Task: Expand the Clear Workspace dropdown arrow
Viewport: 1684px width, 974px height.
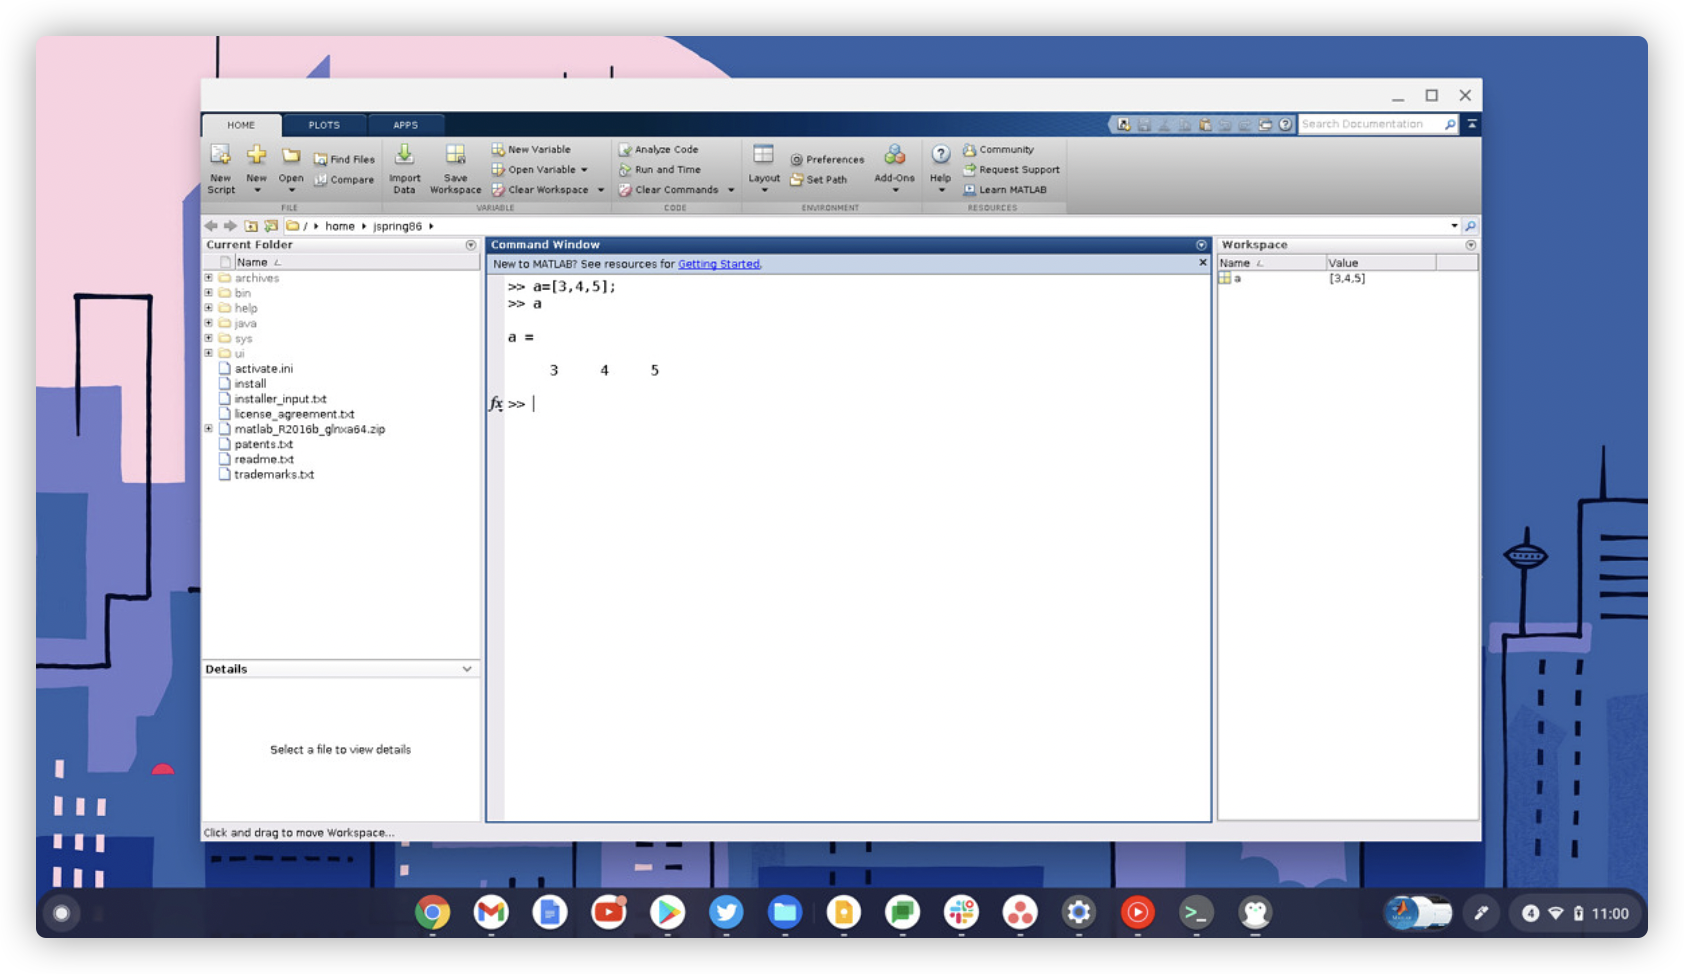Action: pyautogui.click(x=601, y=190)
